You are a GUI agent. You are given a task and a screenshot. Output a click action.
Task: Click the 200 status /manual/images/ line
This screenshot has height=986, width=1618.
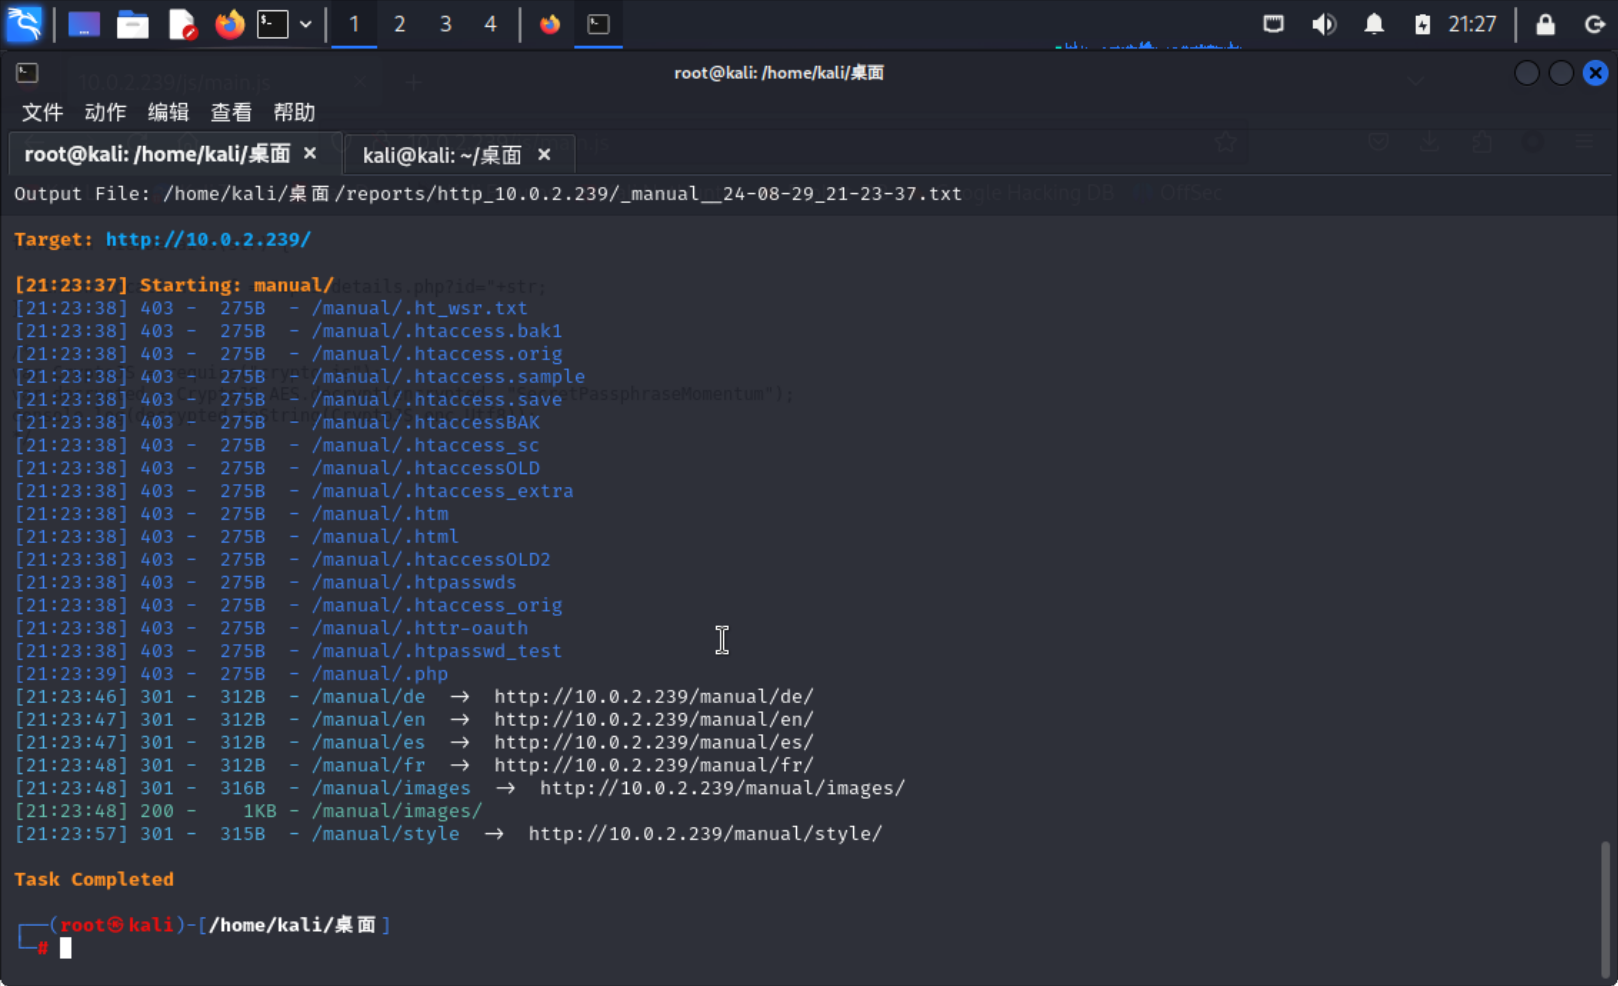click(x=248, y=811)
